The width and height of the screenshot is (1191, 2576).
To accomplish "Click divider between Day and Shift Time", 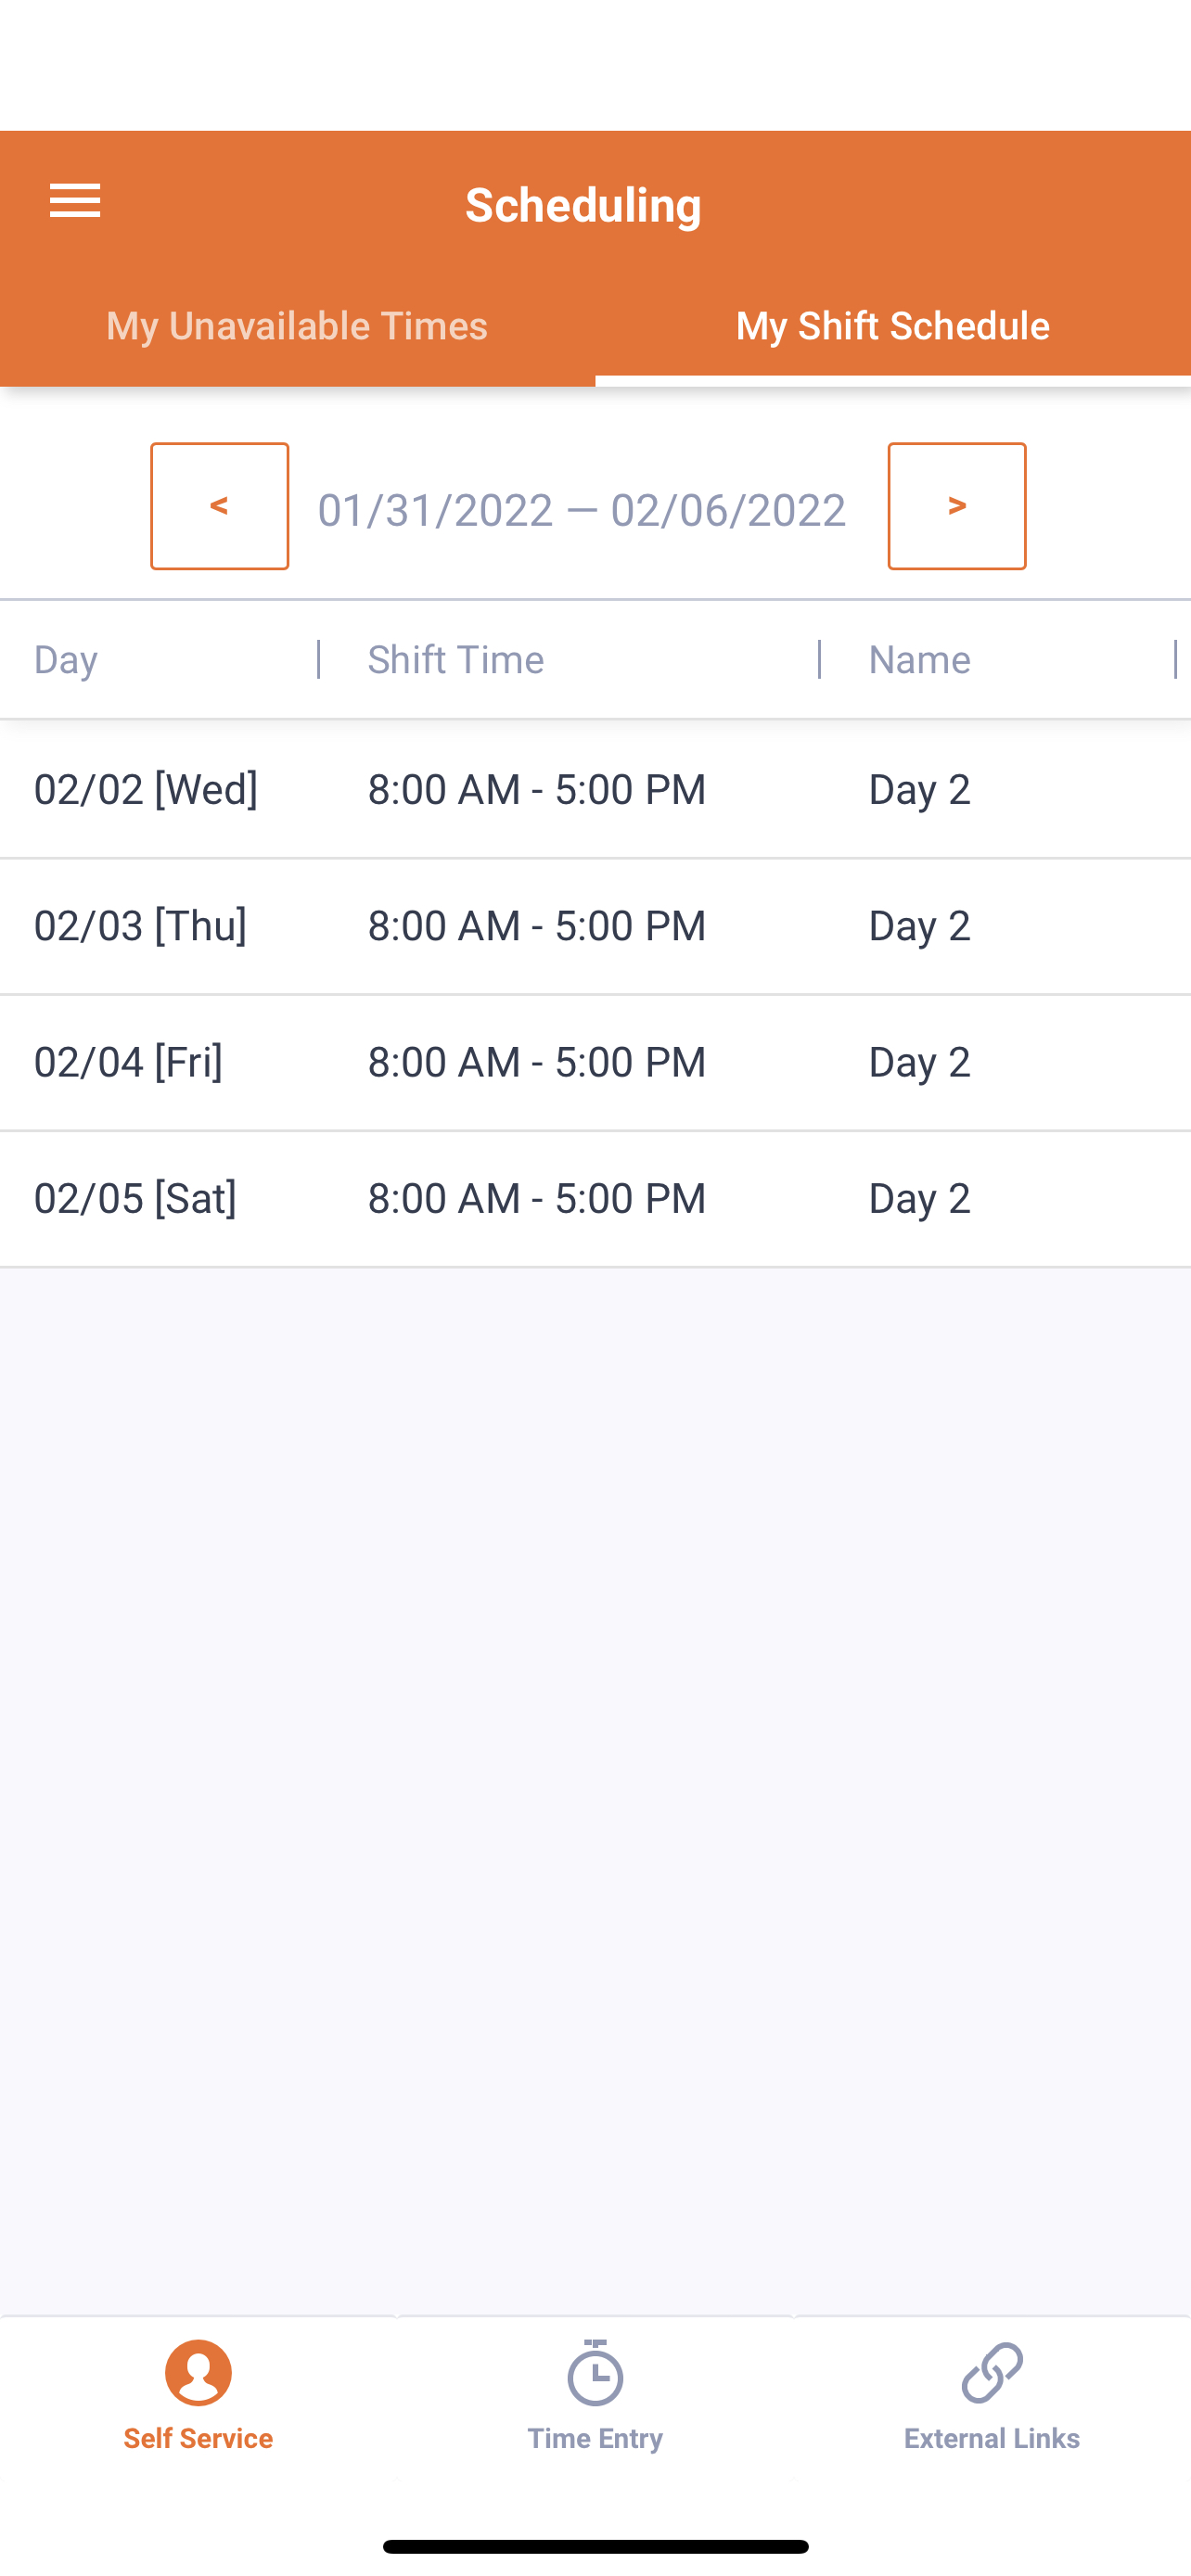I will point(318,660).
